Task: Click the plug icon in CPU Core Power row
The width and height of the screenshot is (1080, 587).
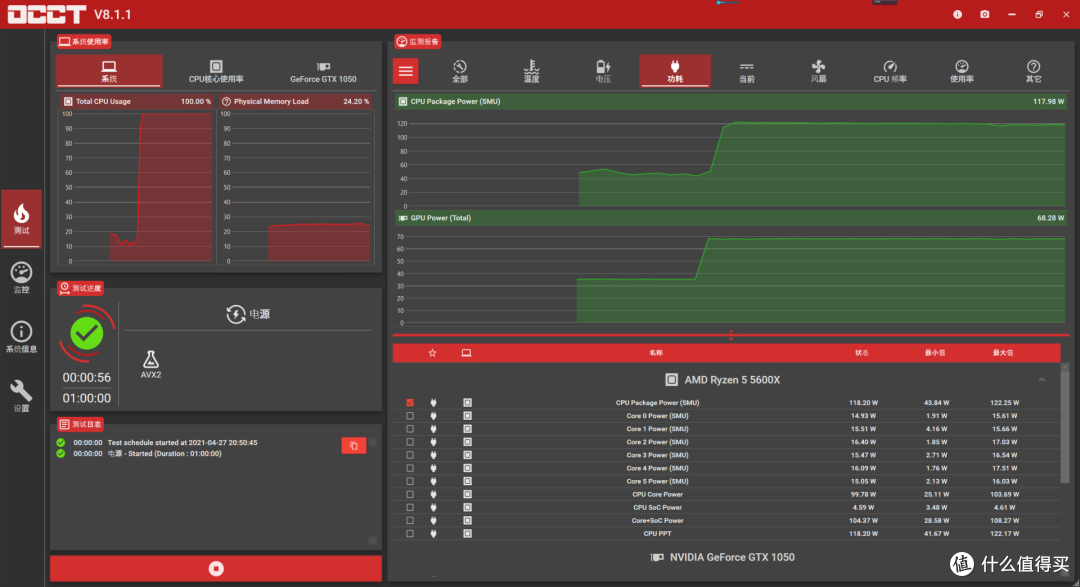Action: click(x=433, y=494)
